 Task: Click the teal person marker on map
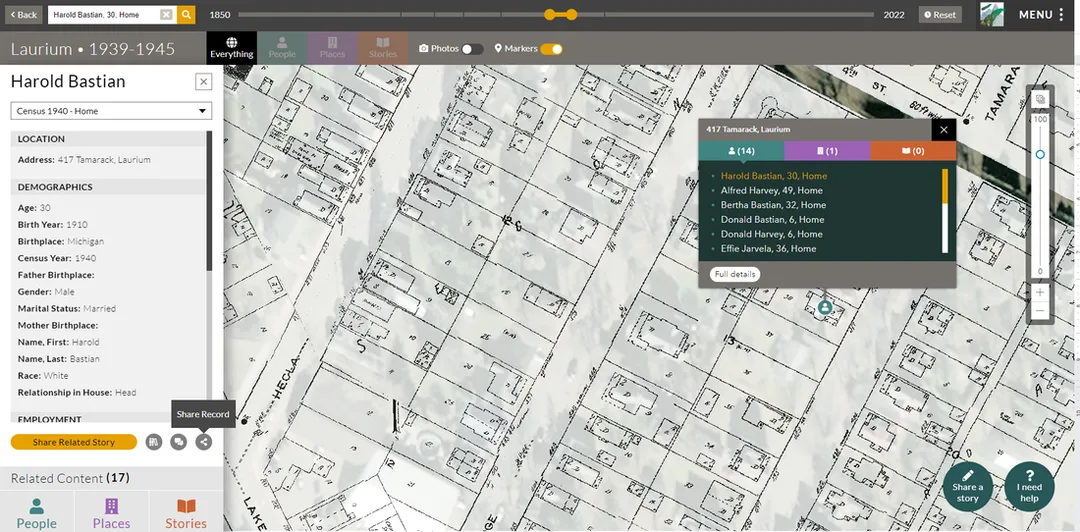point(824,307)
